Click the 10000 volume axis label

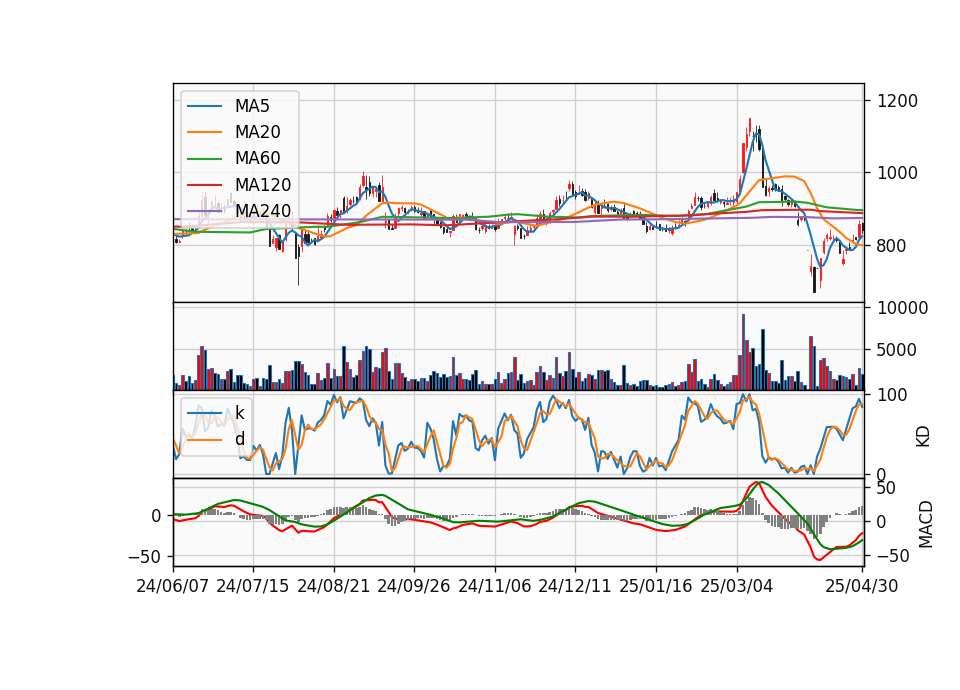pos(902,308)
